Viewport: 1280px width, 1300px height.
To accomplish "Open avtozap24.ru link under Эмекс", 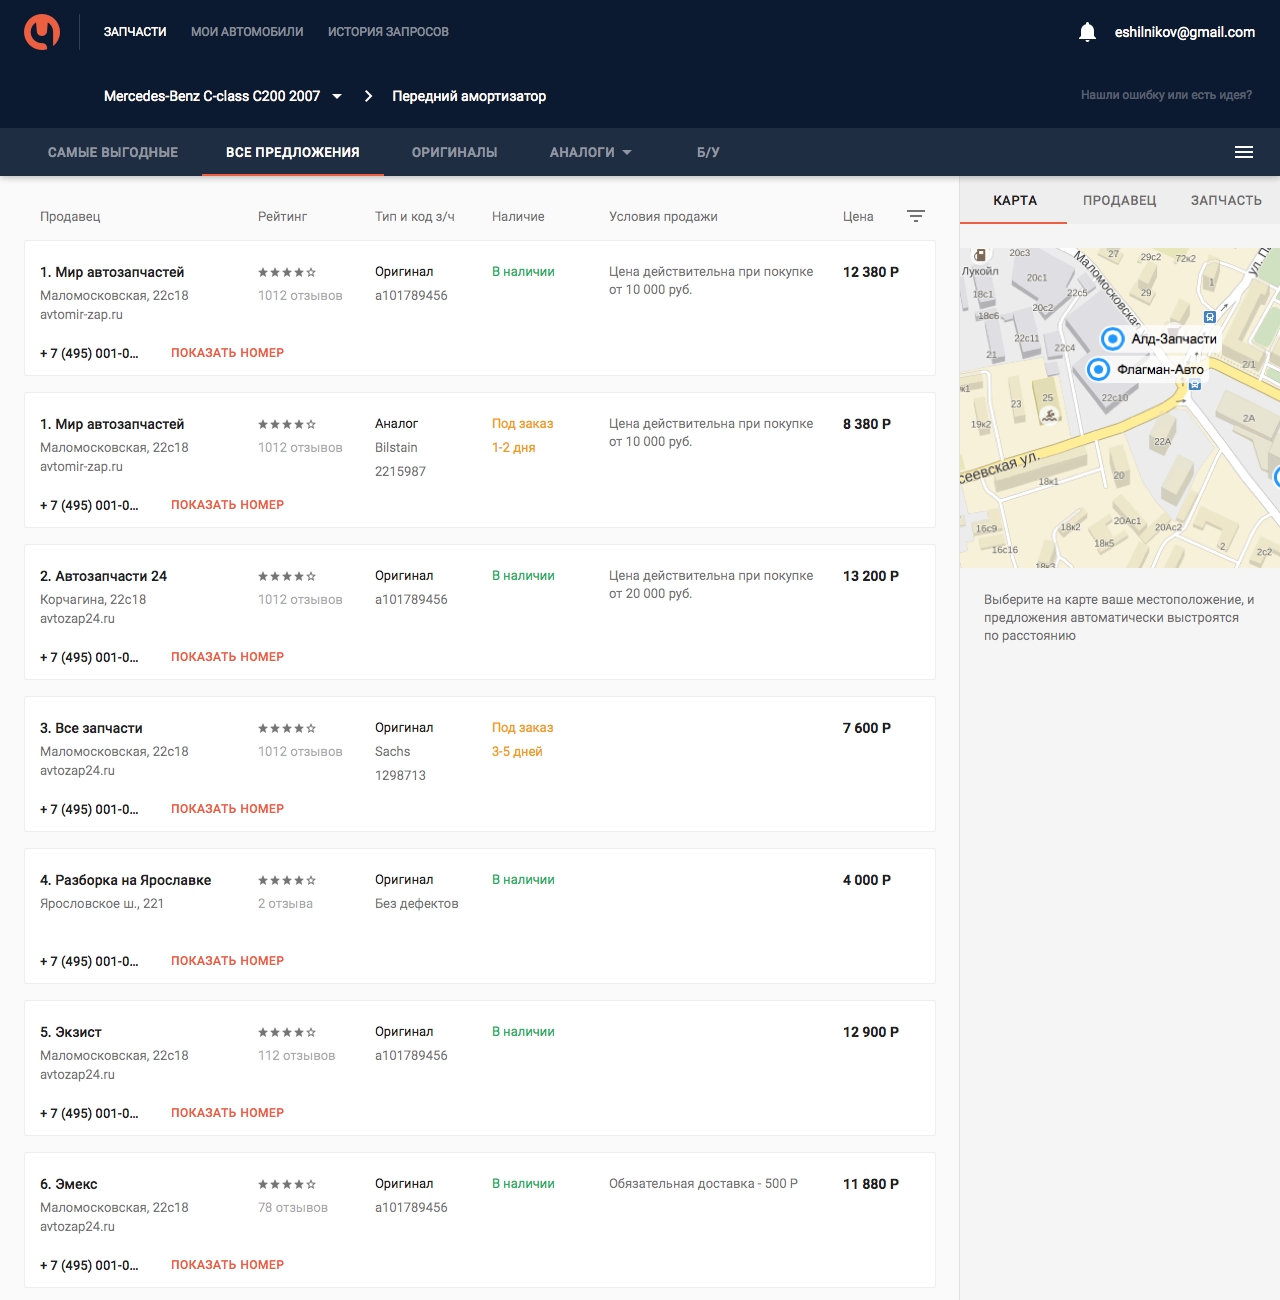I will pos(77,1226).
